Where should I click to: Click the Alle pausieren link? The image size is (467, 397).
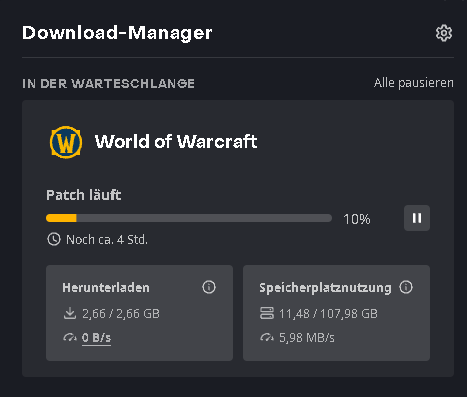click(414, 83)
